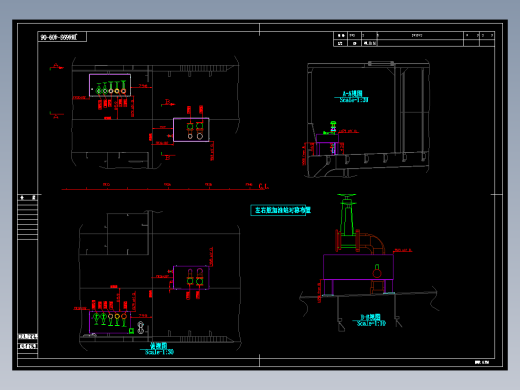
Task: Select five-valve purple box in upper plan
Action: pos(110,85)
